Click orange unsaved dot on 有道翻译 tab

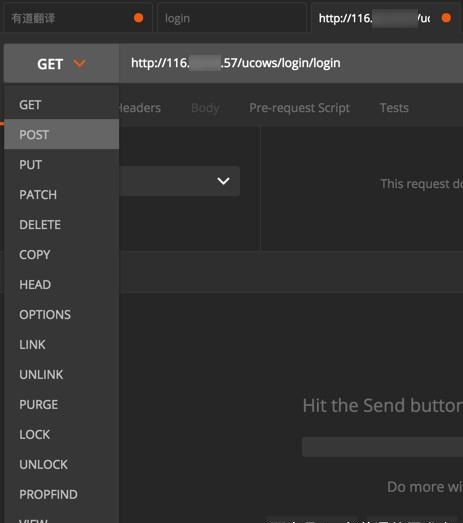tap(138, 18)
